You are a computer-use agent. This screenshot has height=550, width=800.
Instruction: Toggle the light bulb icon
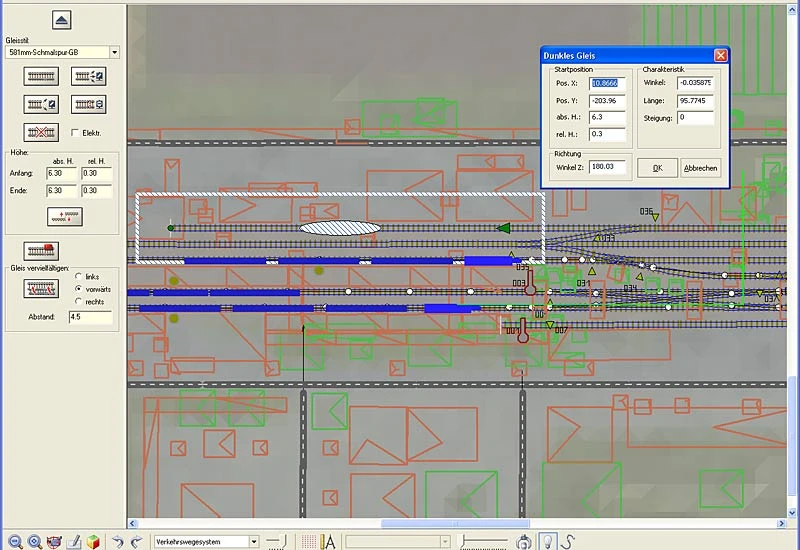click(x=548, y=541)
